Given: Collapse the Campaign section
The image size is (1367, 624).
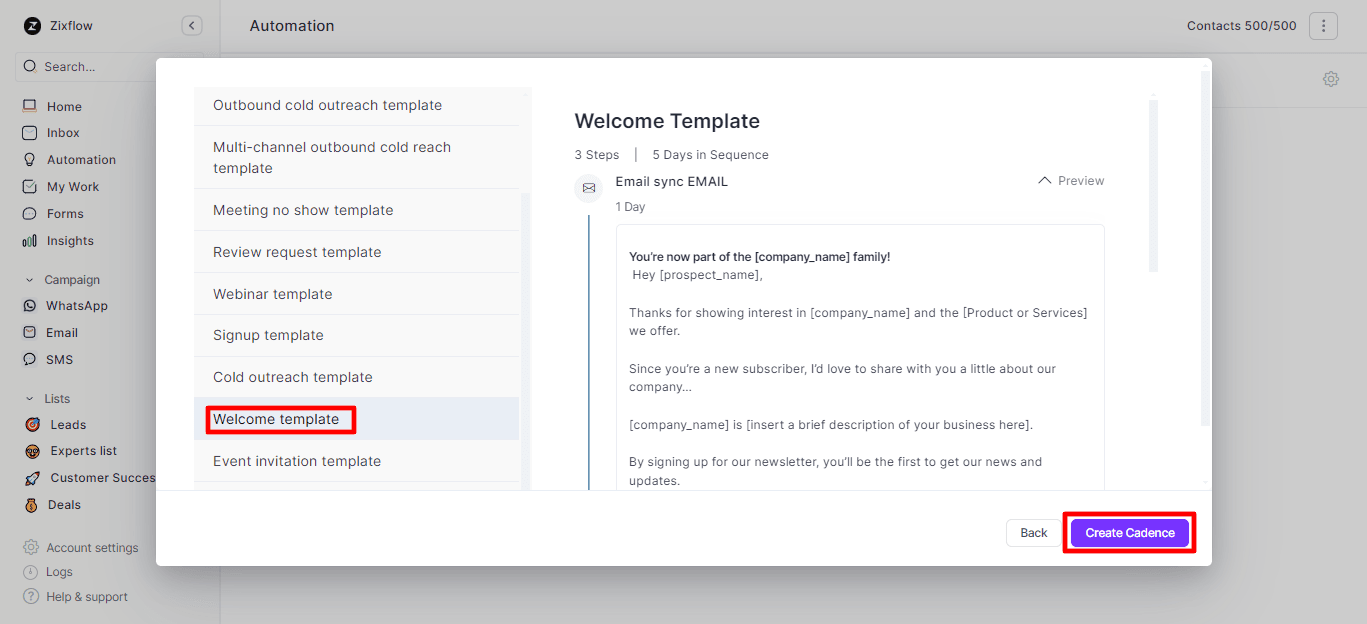Looking at the screenshot, I should click(29, 280).
